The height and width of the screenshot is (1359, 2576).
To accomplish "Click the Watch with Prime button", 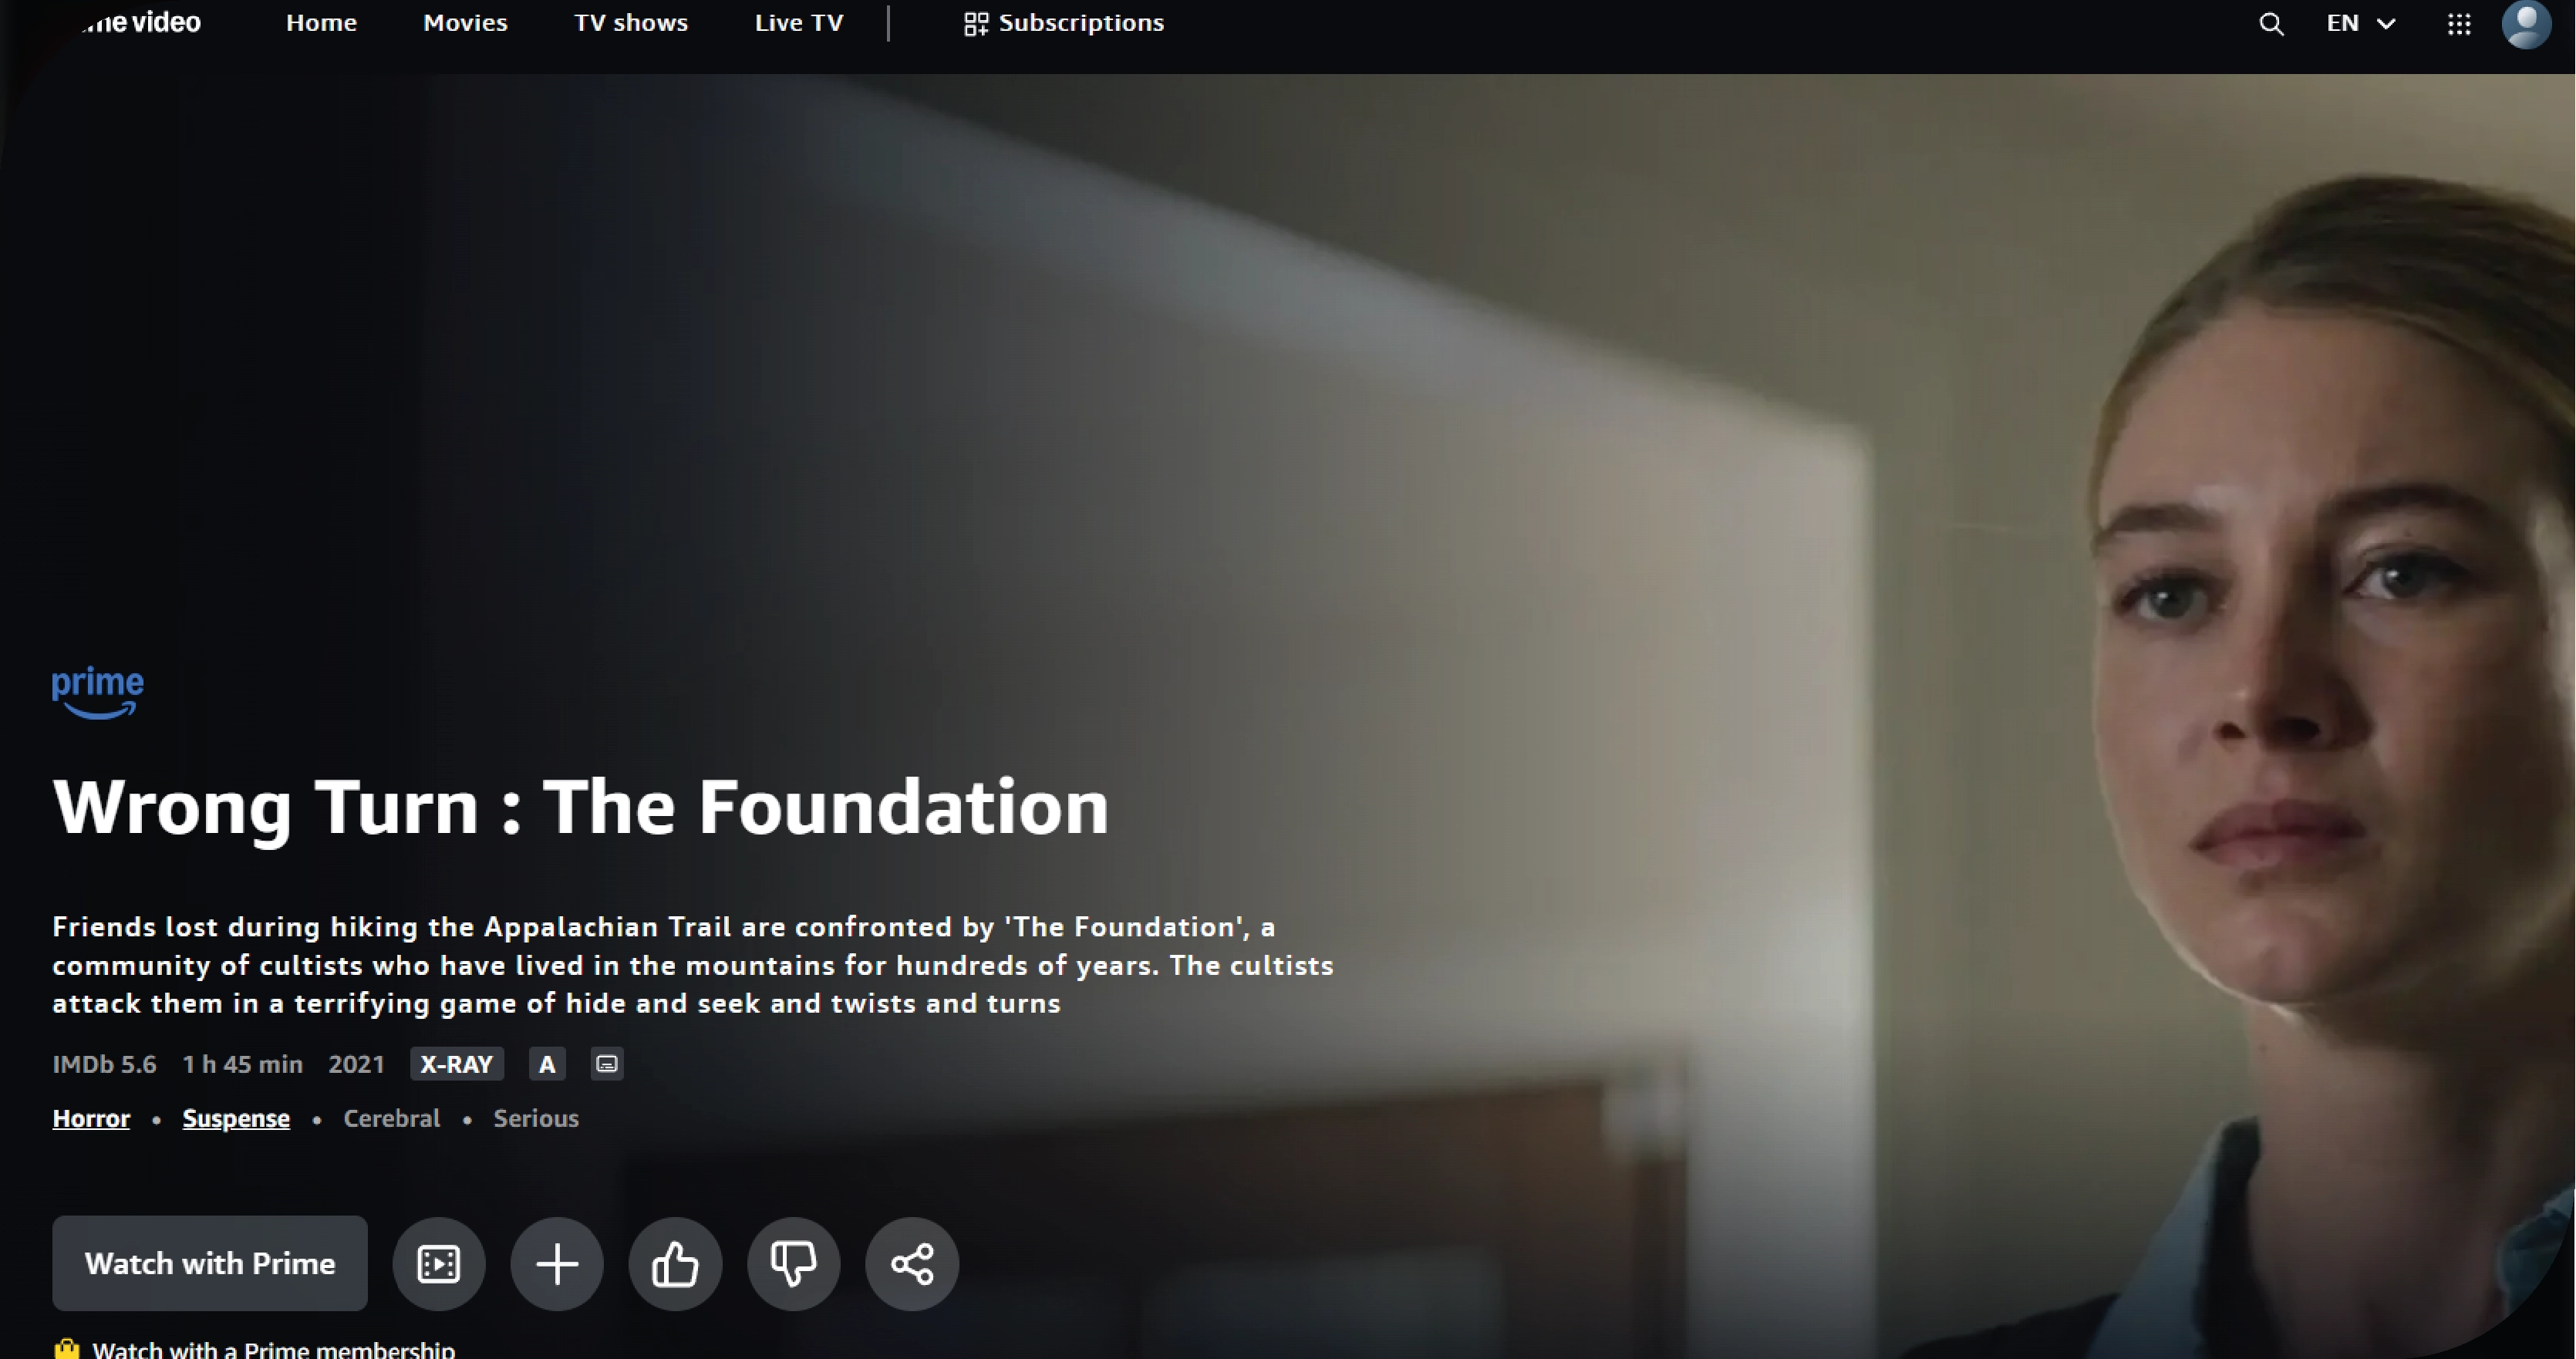I will tap(210, 1264).
